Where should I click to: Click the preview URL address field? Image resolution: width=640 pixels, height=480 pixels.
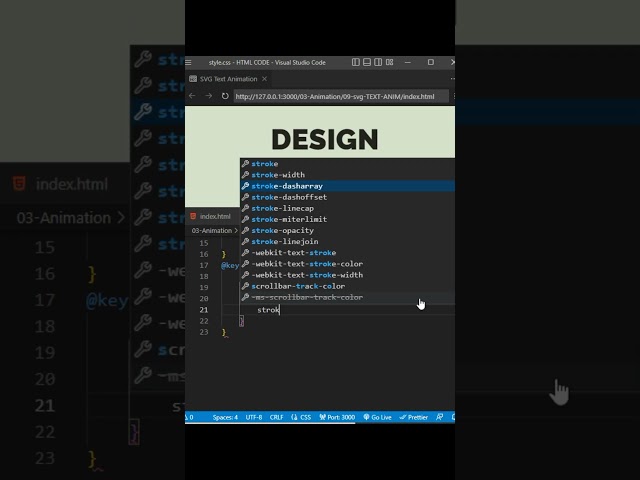[x=341, y=96]
